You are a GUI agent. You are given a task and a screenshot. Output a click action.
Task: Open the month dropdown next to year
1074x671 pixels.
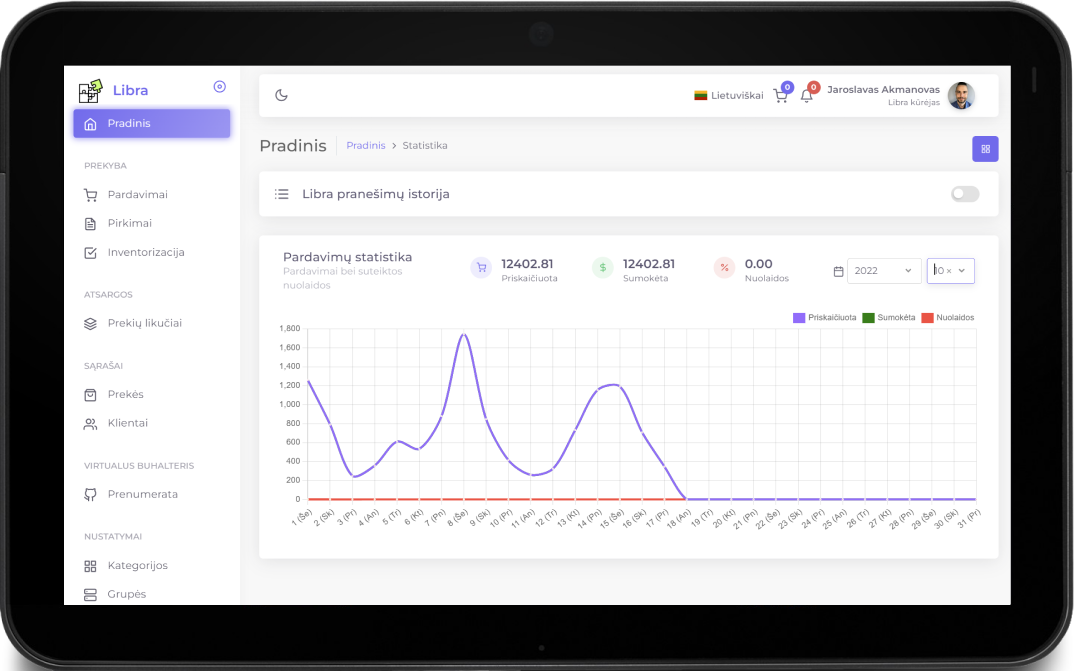(950, 271)
